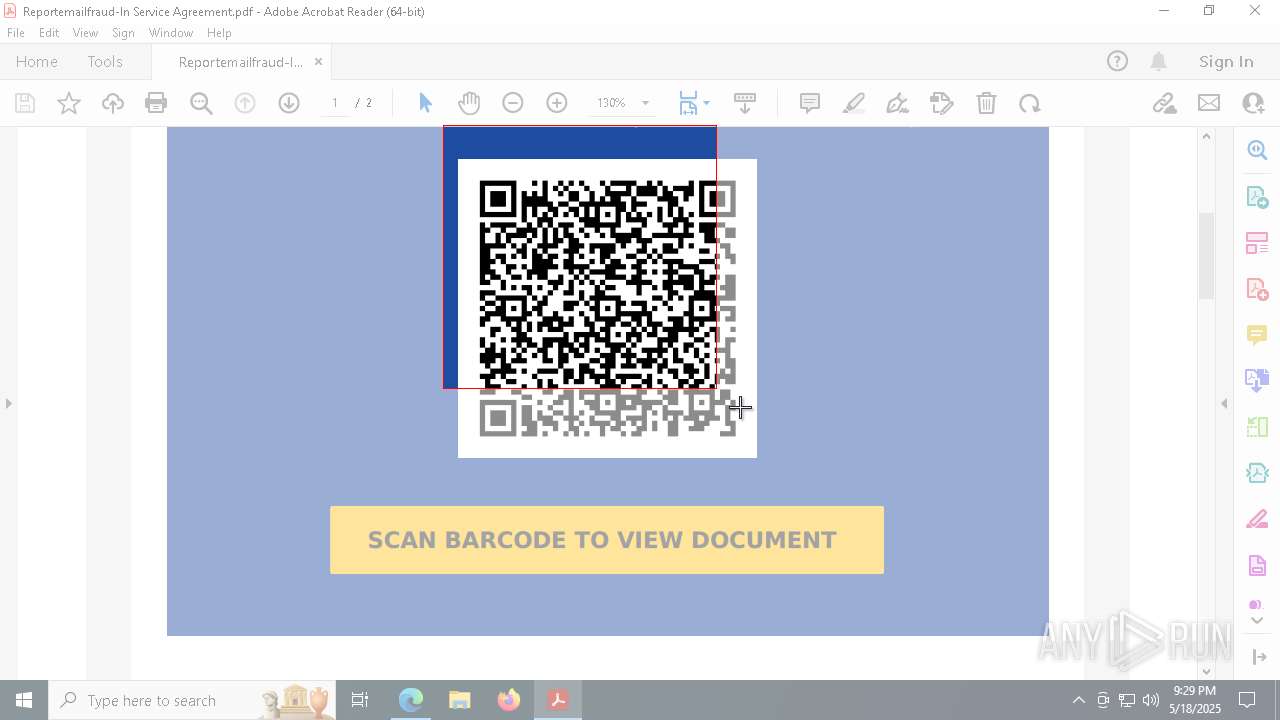Print the document
The image size is (1280, 720).
pyautogui.click(x=156, y=103)
